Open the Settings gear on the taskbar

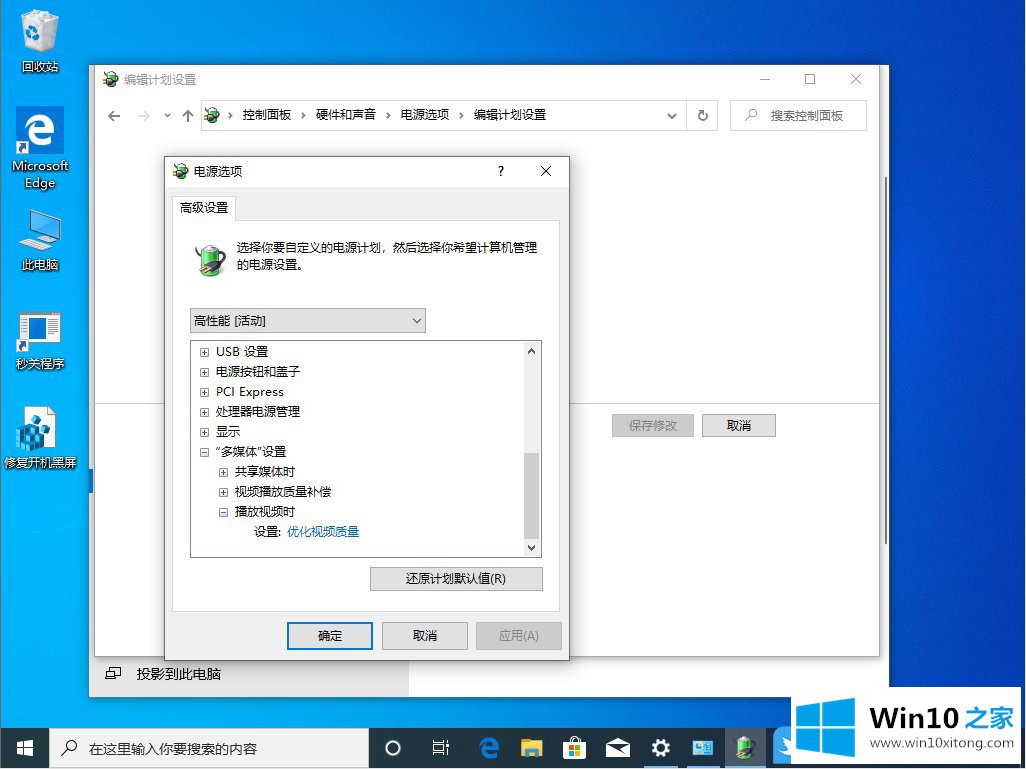pos(660,748)
